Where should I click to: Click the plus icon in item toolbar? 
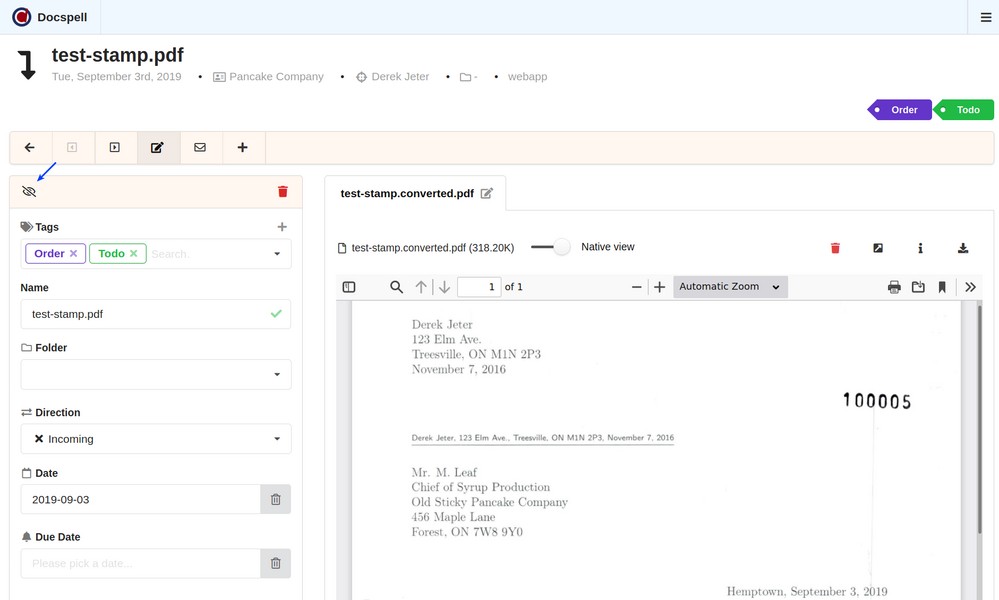(x=242, y=148)
